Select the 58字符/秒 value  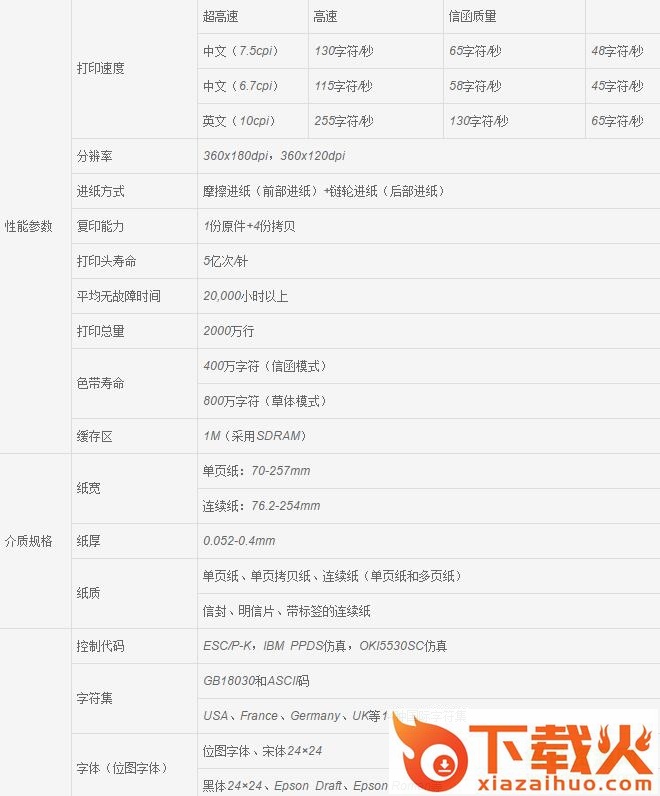475,86
